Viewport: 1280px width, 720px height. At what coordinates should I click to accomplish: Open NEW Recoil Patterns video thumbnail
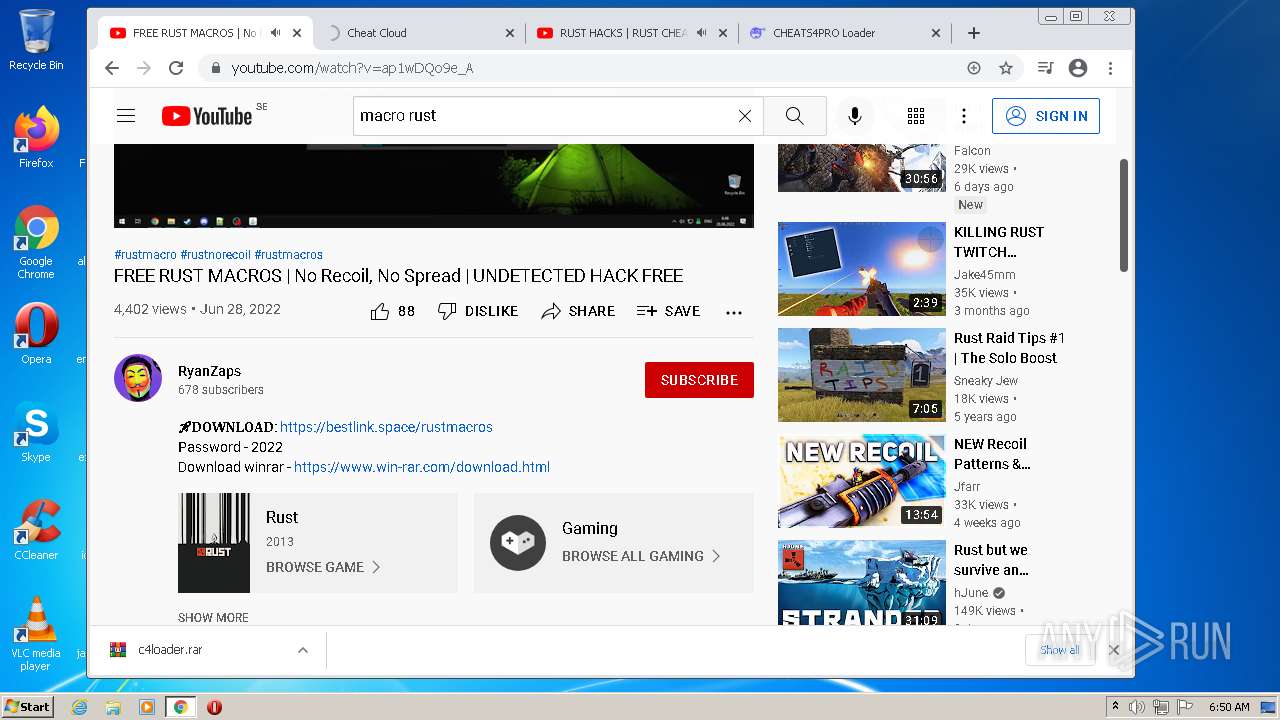(x=862, y=481)
